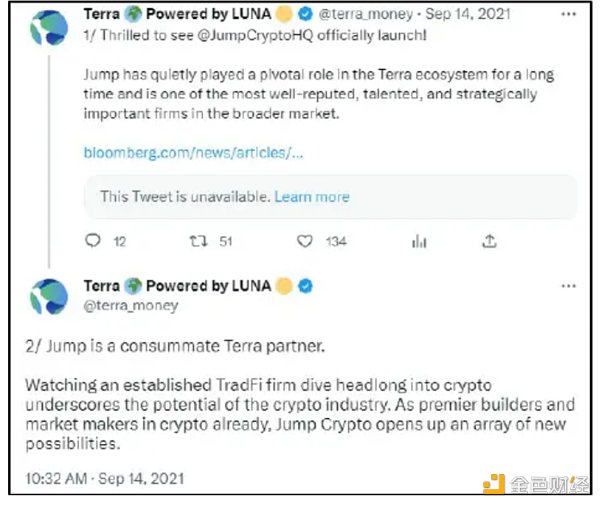View analytics bar-chart icon on first tweet

click(419, 241)
